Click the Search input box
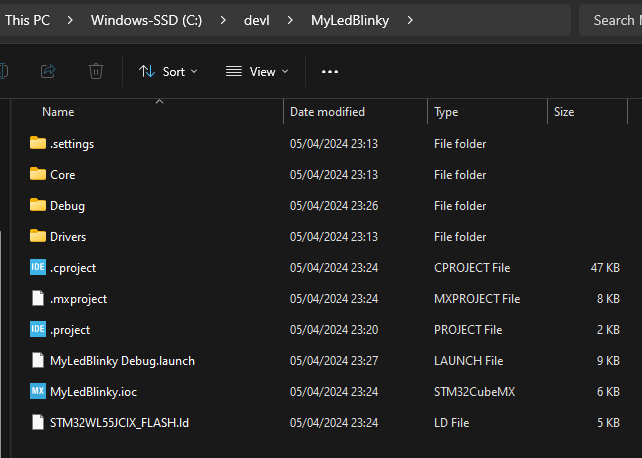 pyautogui.click(x=612, y=20)
